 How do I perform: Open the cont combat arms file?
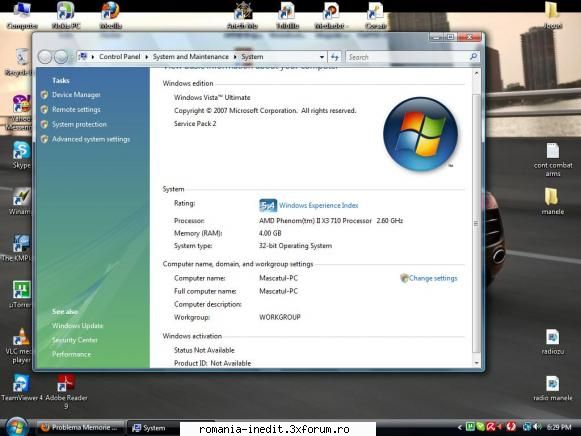pyautogui.click(x=553, y=160)
